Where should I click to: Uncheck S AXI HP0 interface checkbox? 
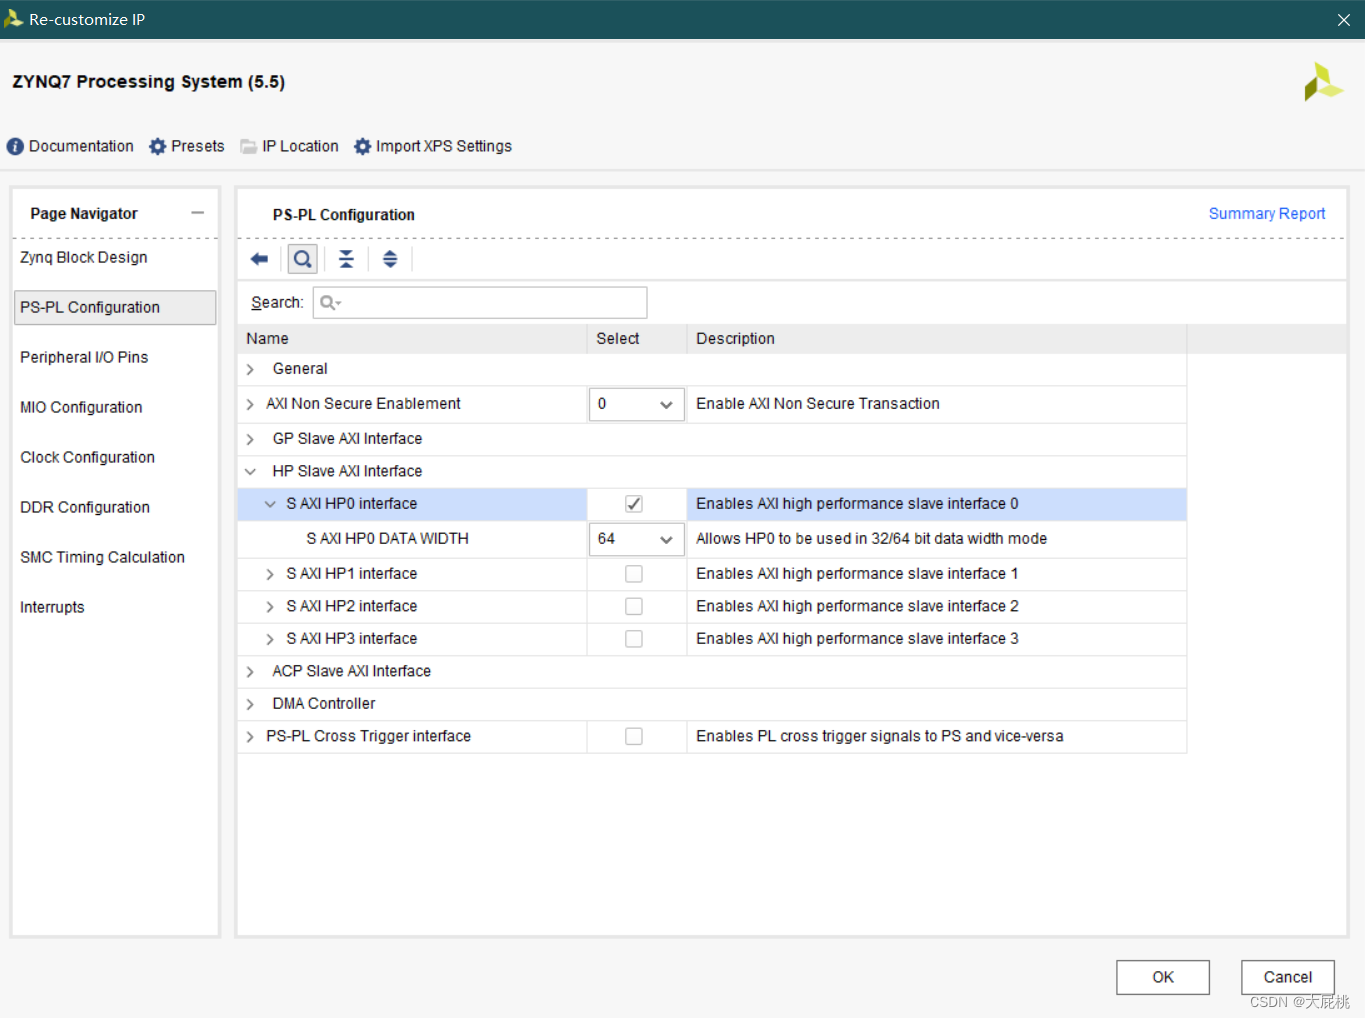[x=634, y=504]
